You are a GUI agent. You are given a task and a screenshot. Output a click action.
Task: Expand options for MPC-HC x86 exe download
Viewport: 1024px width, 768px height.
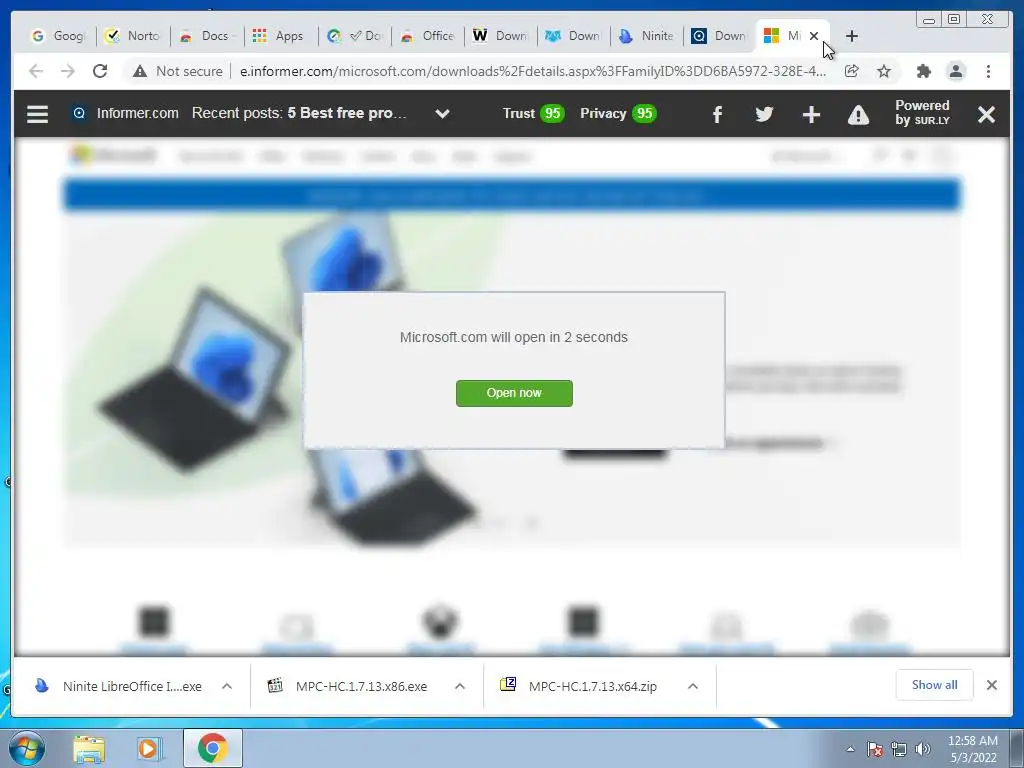click(460, 686)
